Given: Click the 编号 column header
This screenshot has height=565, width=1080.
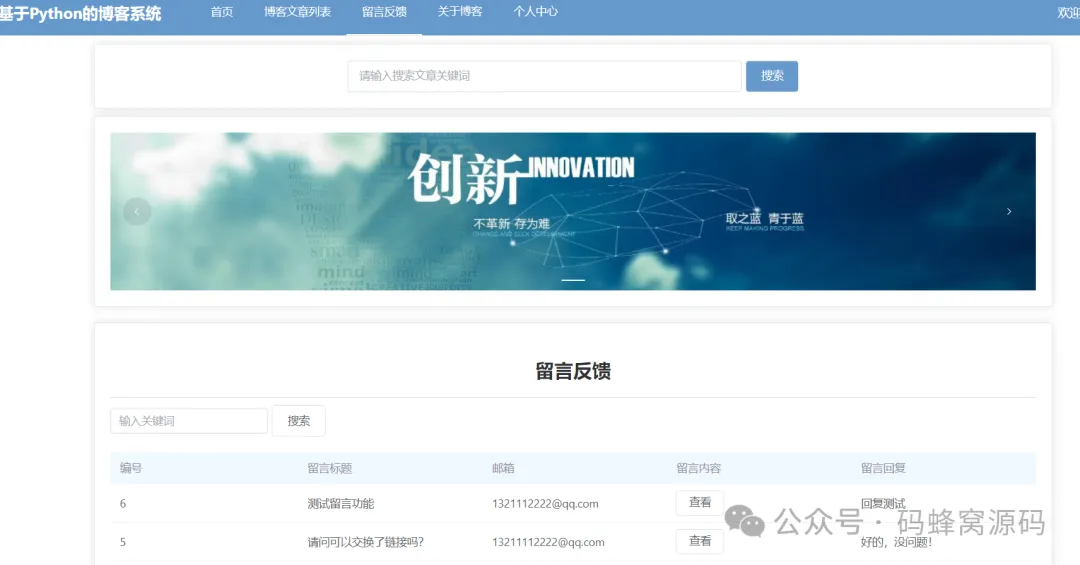Looking at the screenshot, I should point(131,469).
